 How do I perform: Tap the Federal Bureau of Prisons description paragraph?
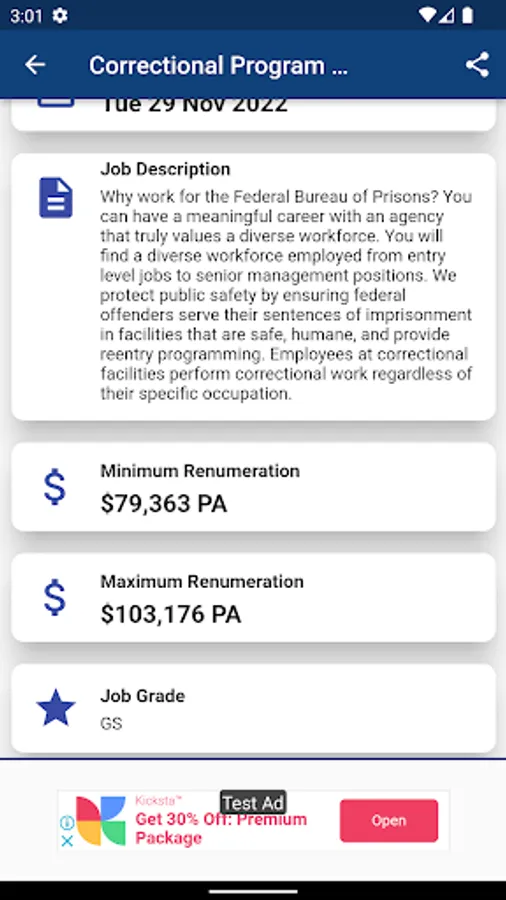coord(286,295)
